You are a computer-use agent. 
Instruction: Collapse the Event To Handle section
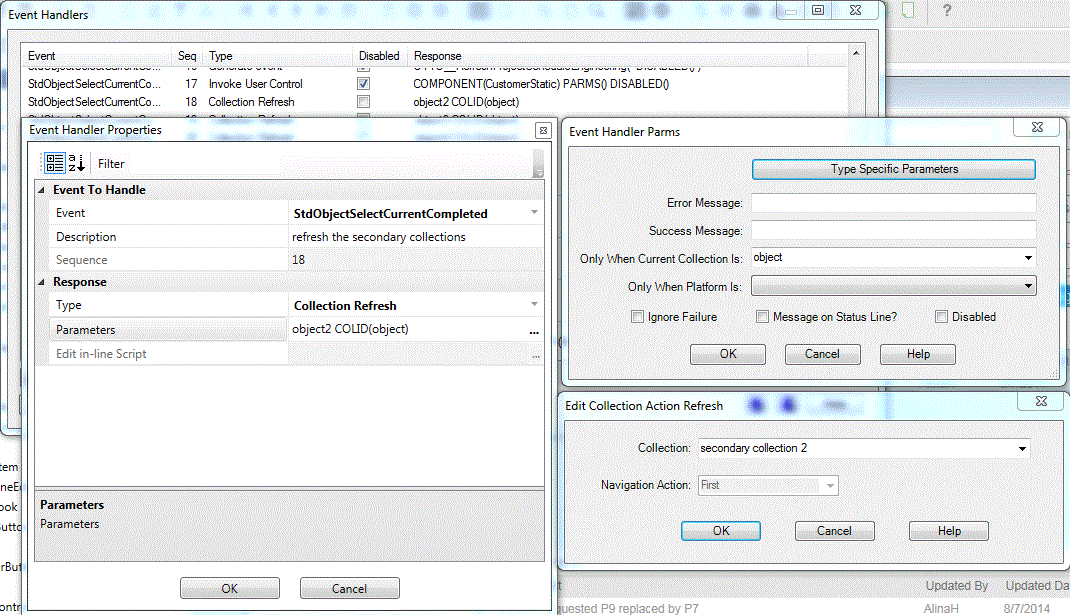pyautogui.click(x=40, y=189)
